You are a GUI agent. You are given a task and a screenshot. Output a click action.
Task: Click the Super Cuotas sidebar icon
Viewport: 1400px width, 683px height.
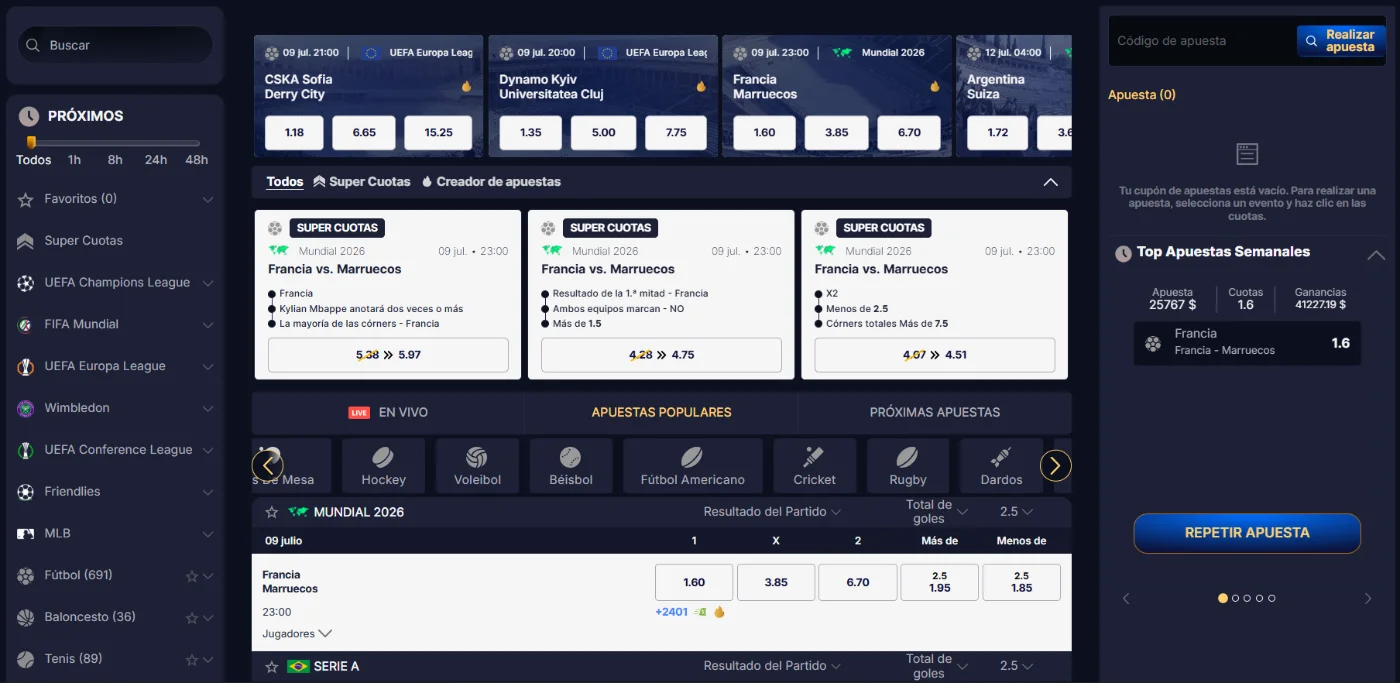coord(25,241)
